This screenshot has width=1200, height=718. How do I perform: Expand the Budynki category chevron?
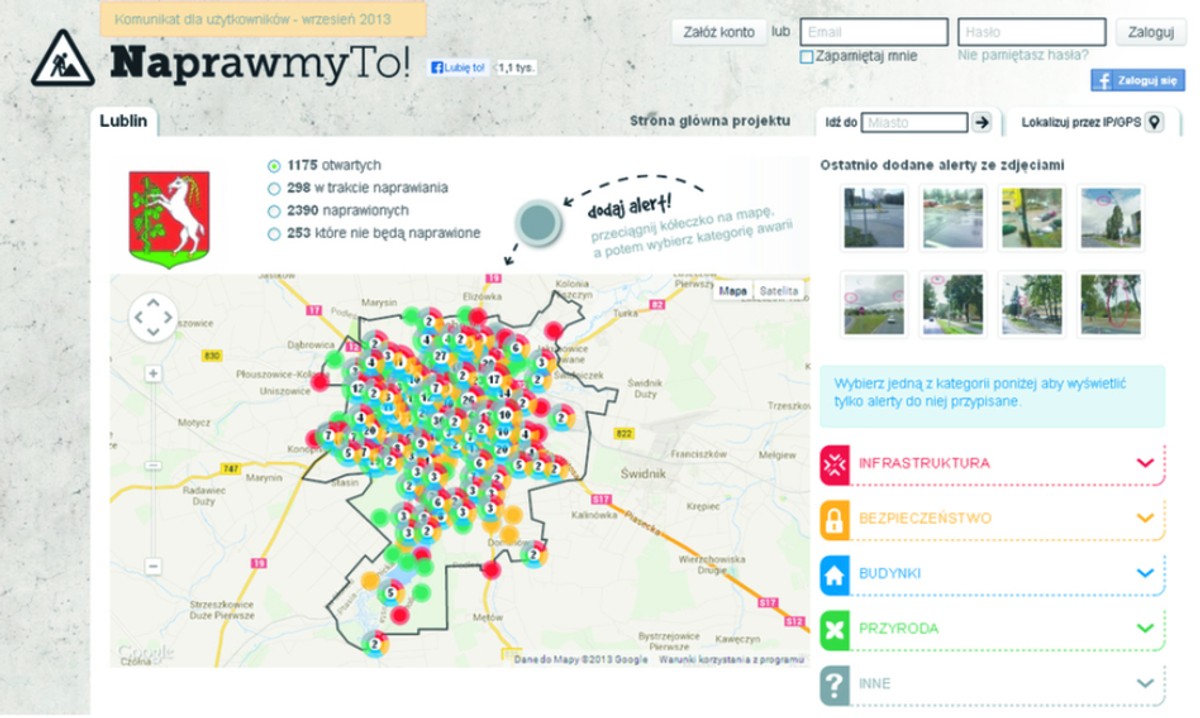pyautogui.click(x=1146, y=574)
